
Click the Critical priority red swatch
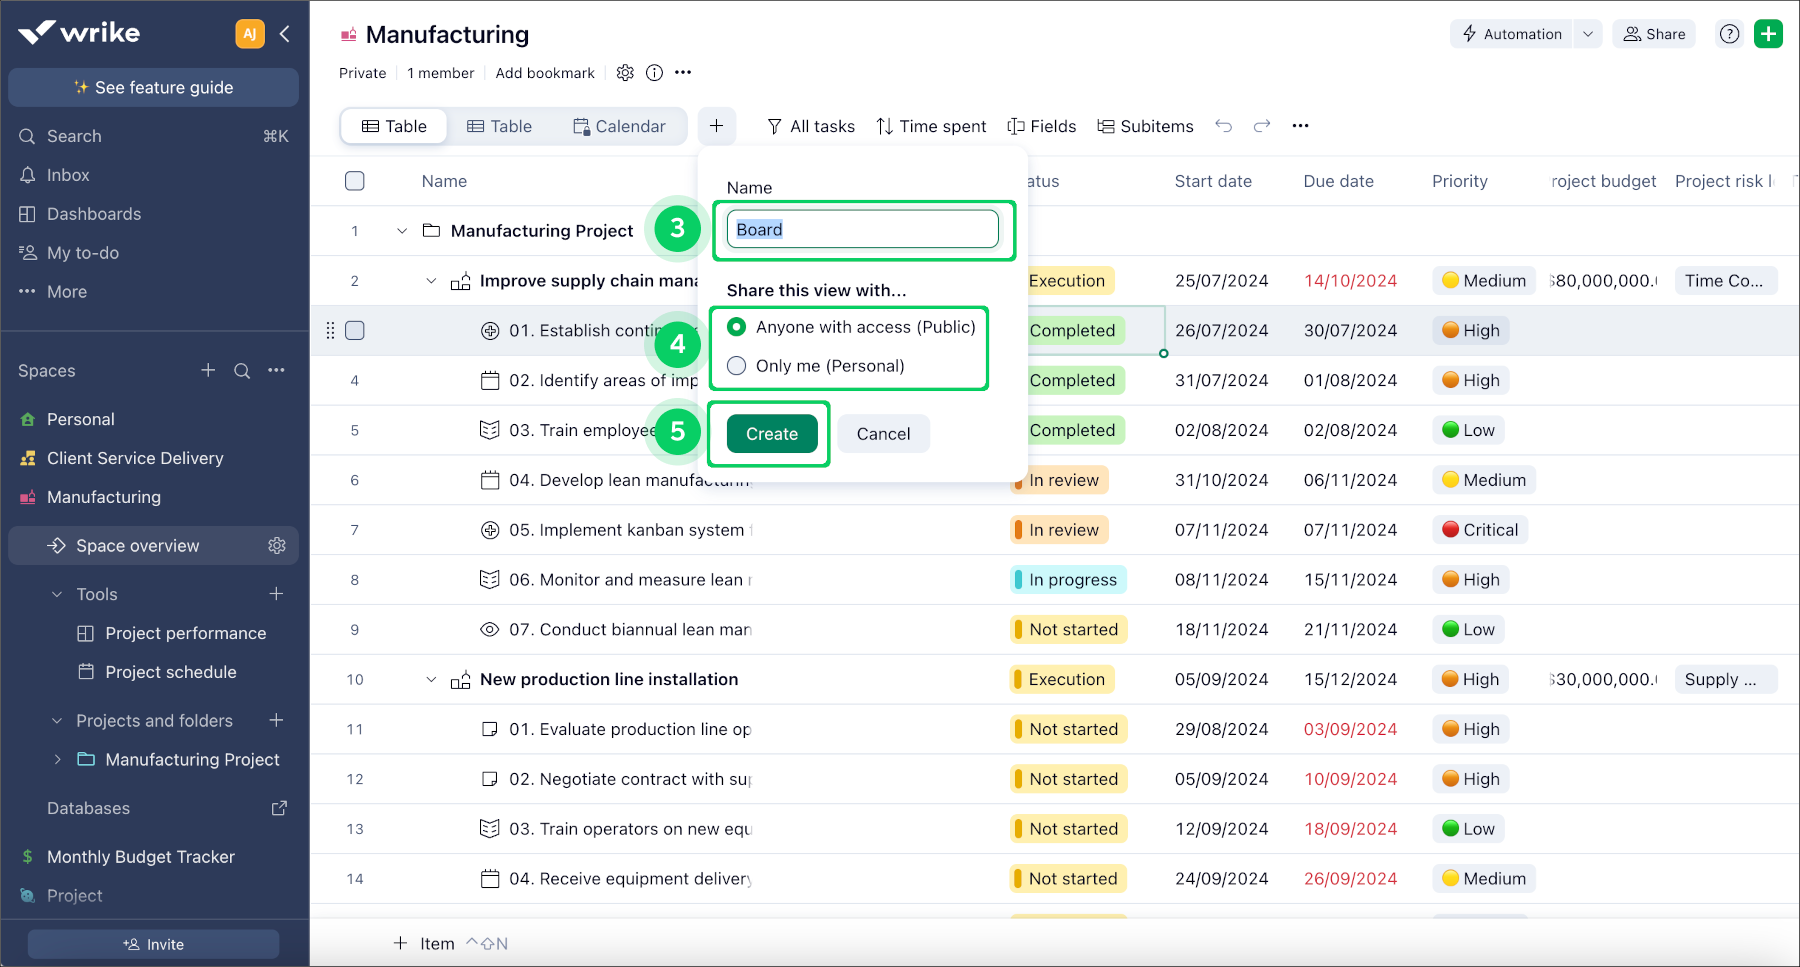[x=1450, y=530]
